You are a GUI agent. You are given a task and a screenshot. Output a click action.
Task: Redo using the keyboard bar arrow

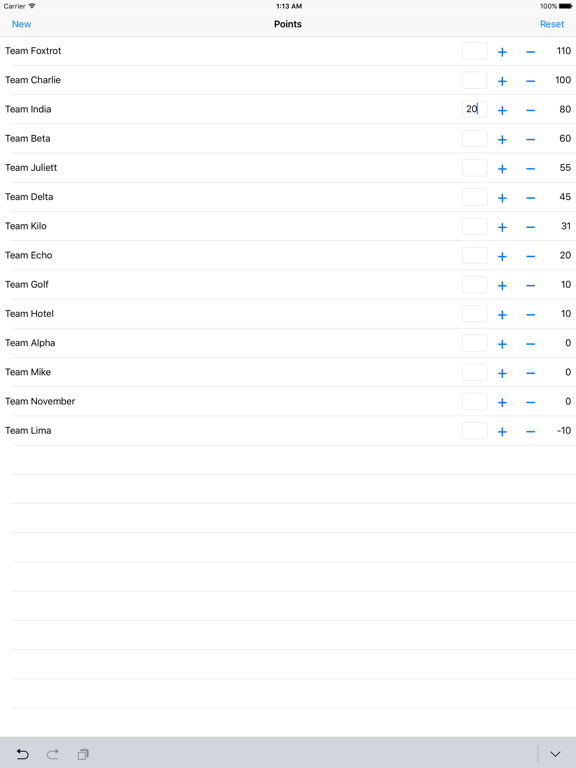(53, 754)
